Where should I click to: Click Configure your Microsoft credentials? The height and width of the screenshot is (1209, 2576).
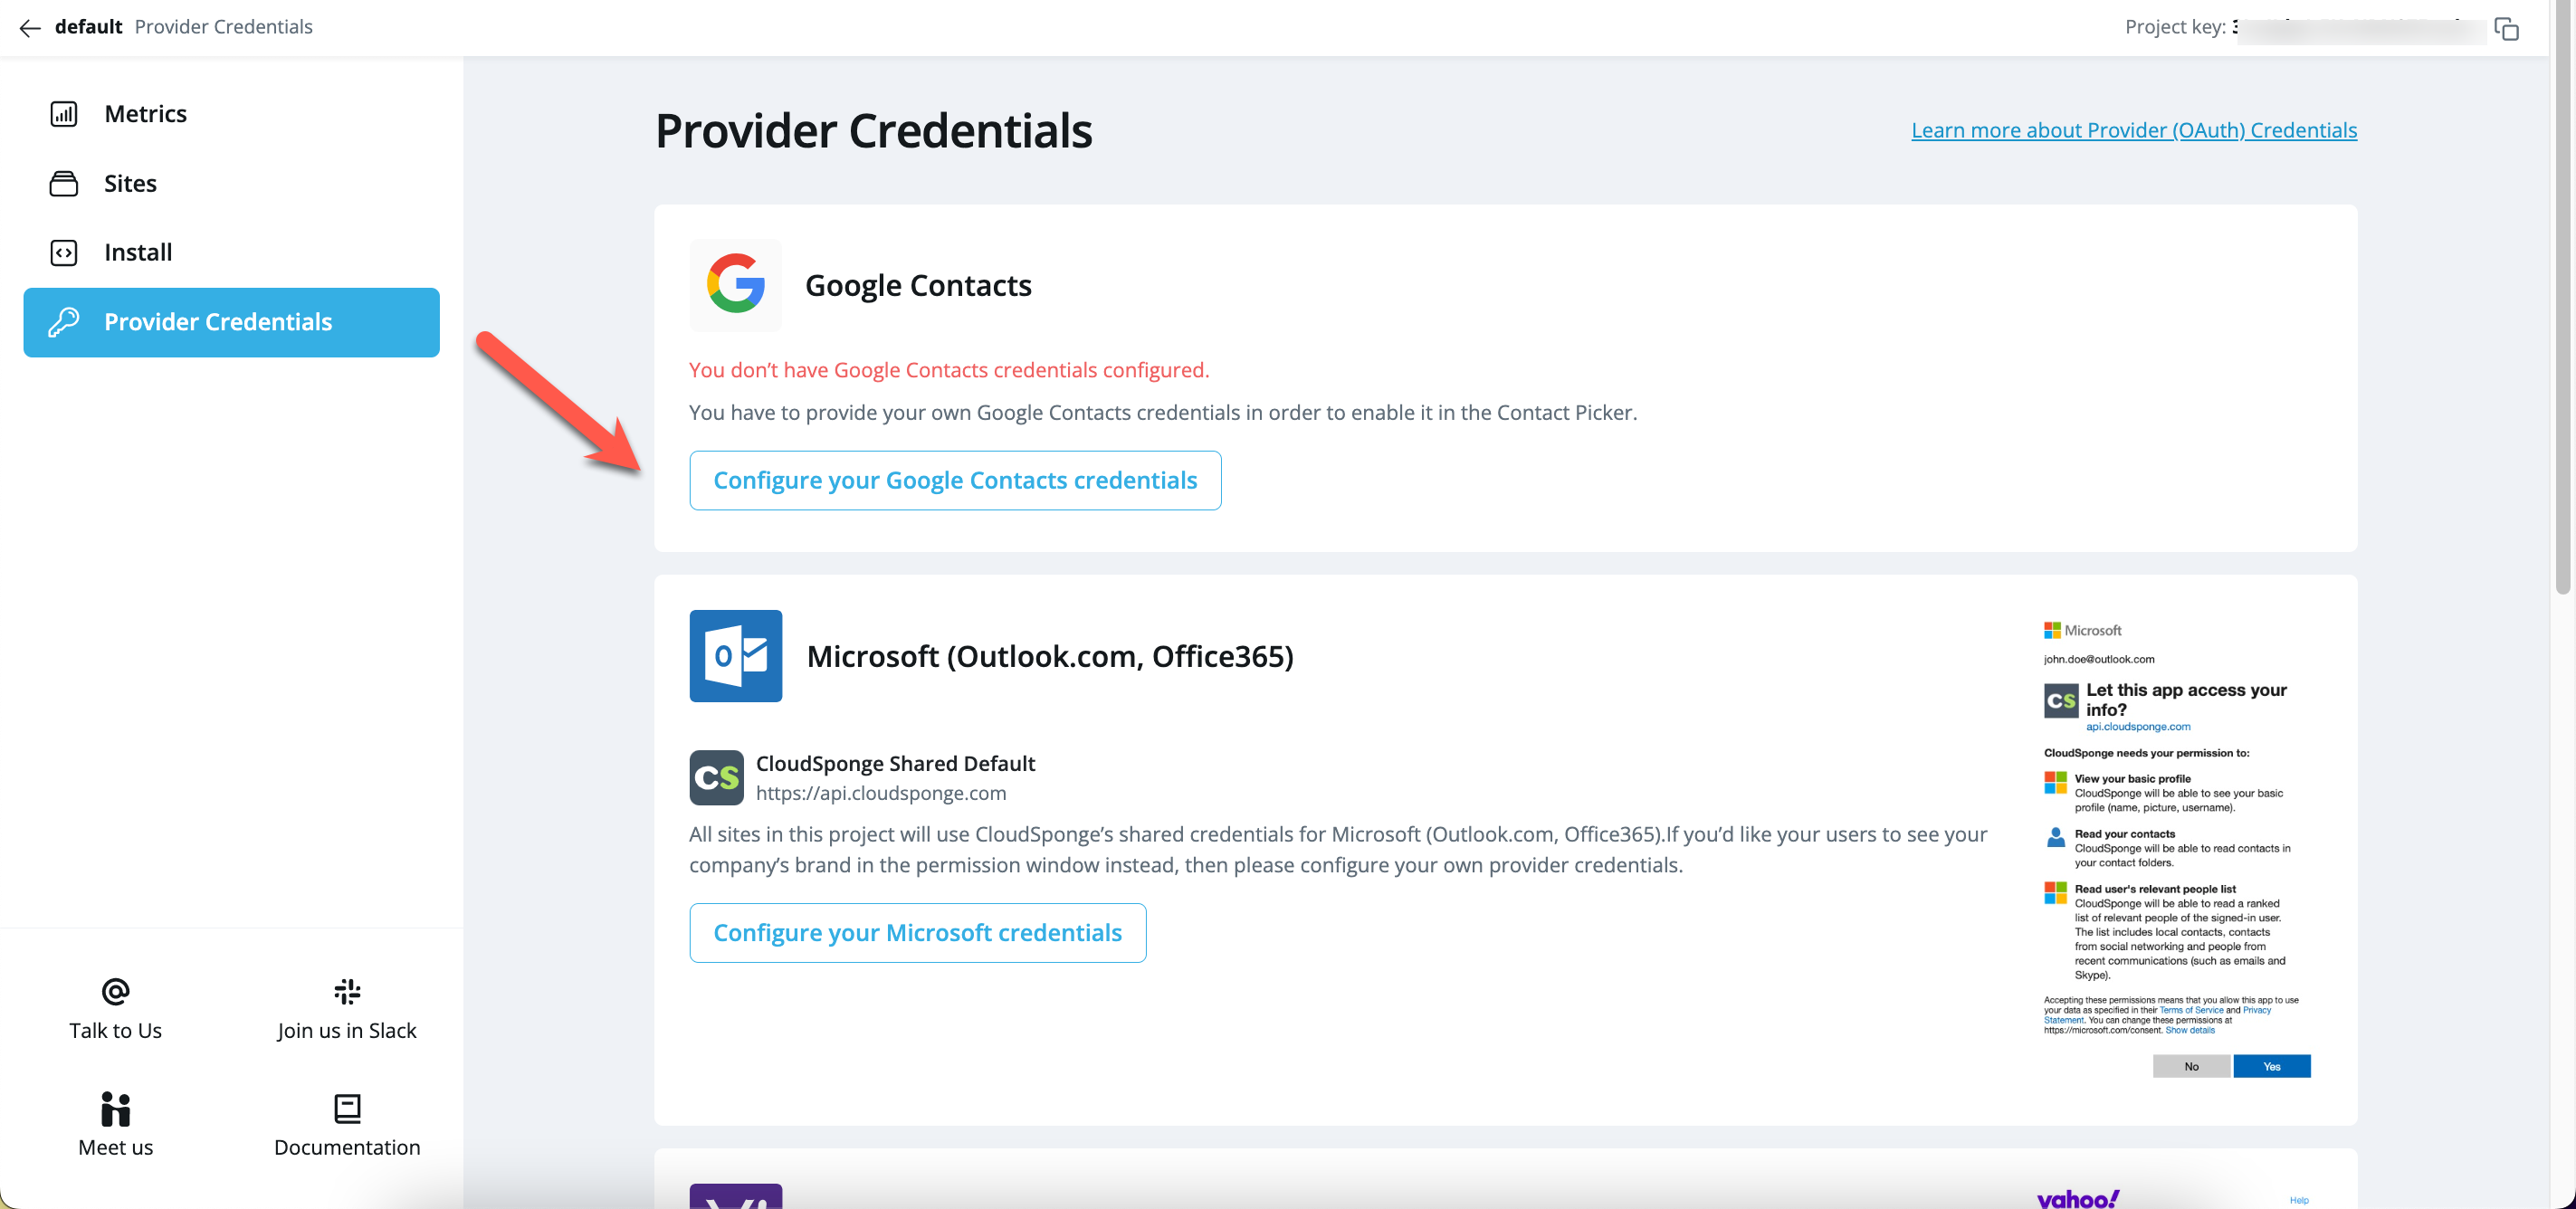coord(917,932)
